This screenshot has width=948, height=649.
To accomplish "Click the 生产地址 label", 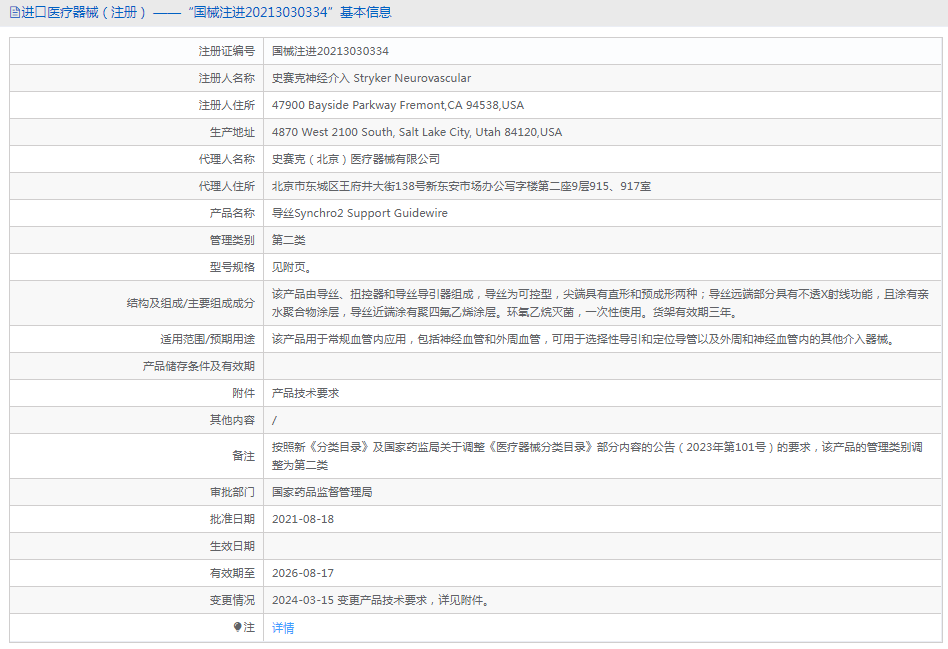I will 232,132.
